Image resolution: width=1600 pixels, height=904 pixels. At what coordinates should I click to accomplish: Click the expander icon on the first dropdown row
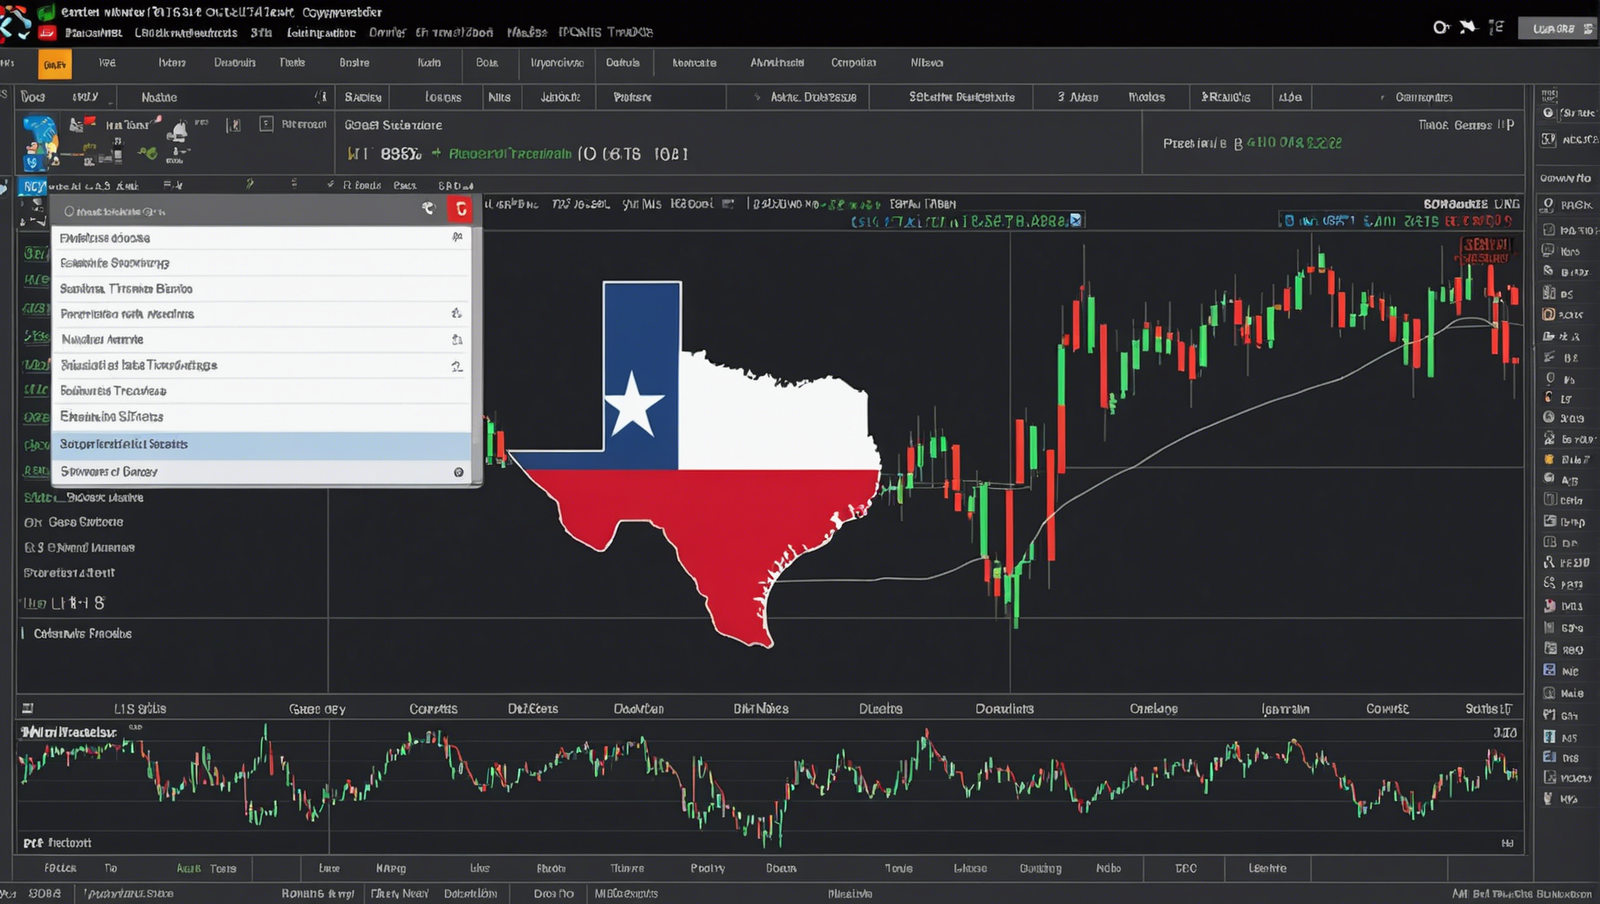click(x=457, y=238)
